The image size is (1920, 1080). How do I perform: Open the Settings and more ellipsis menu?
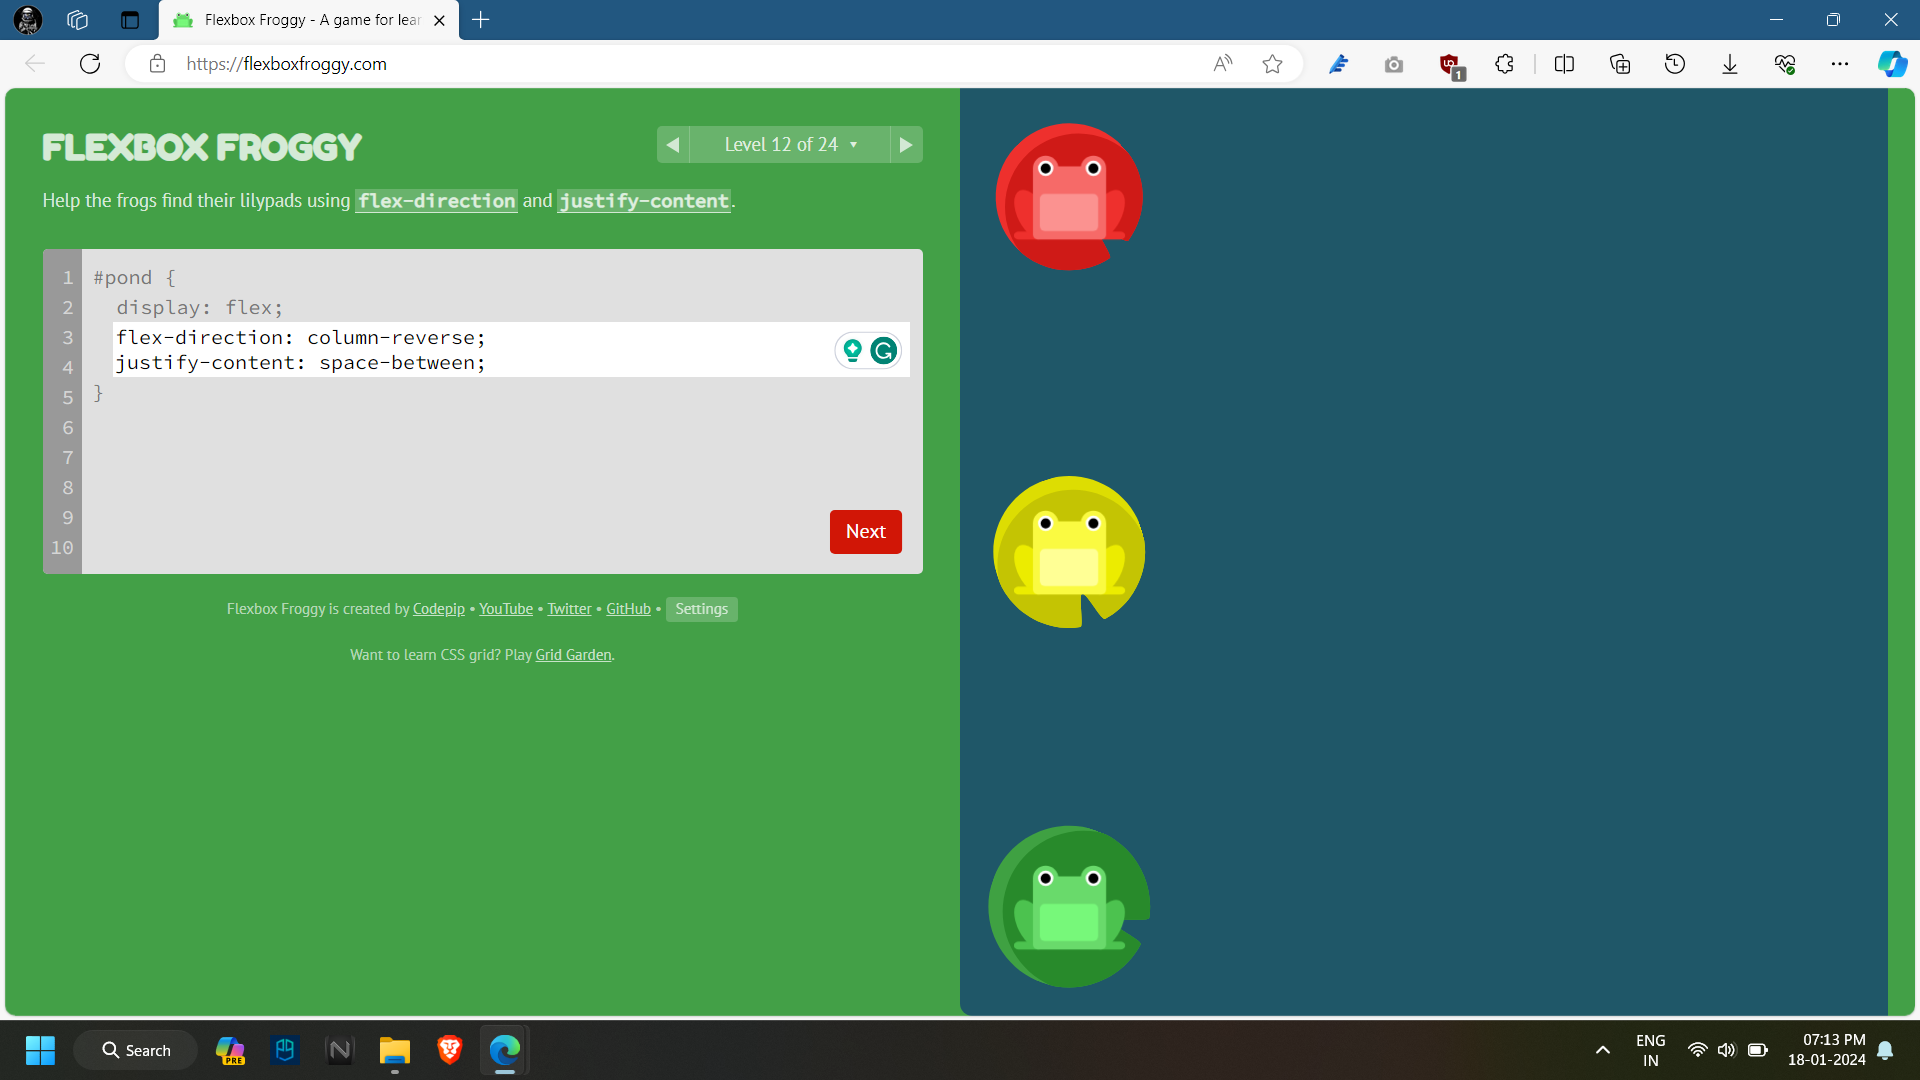point(1840,64)
